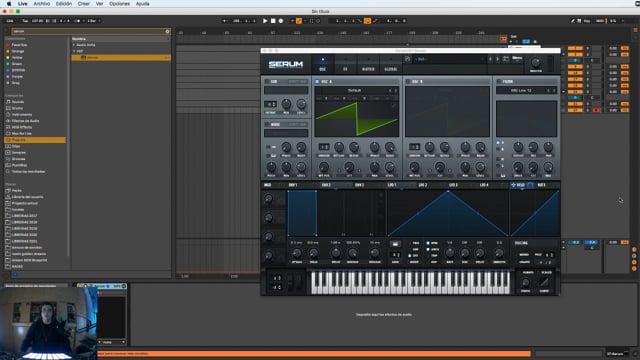Select Plug-ins category in the browser
Viewport: 640px width, 360px height.
click(x=35, y=140)
